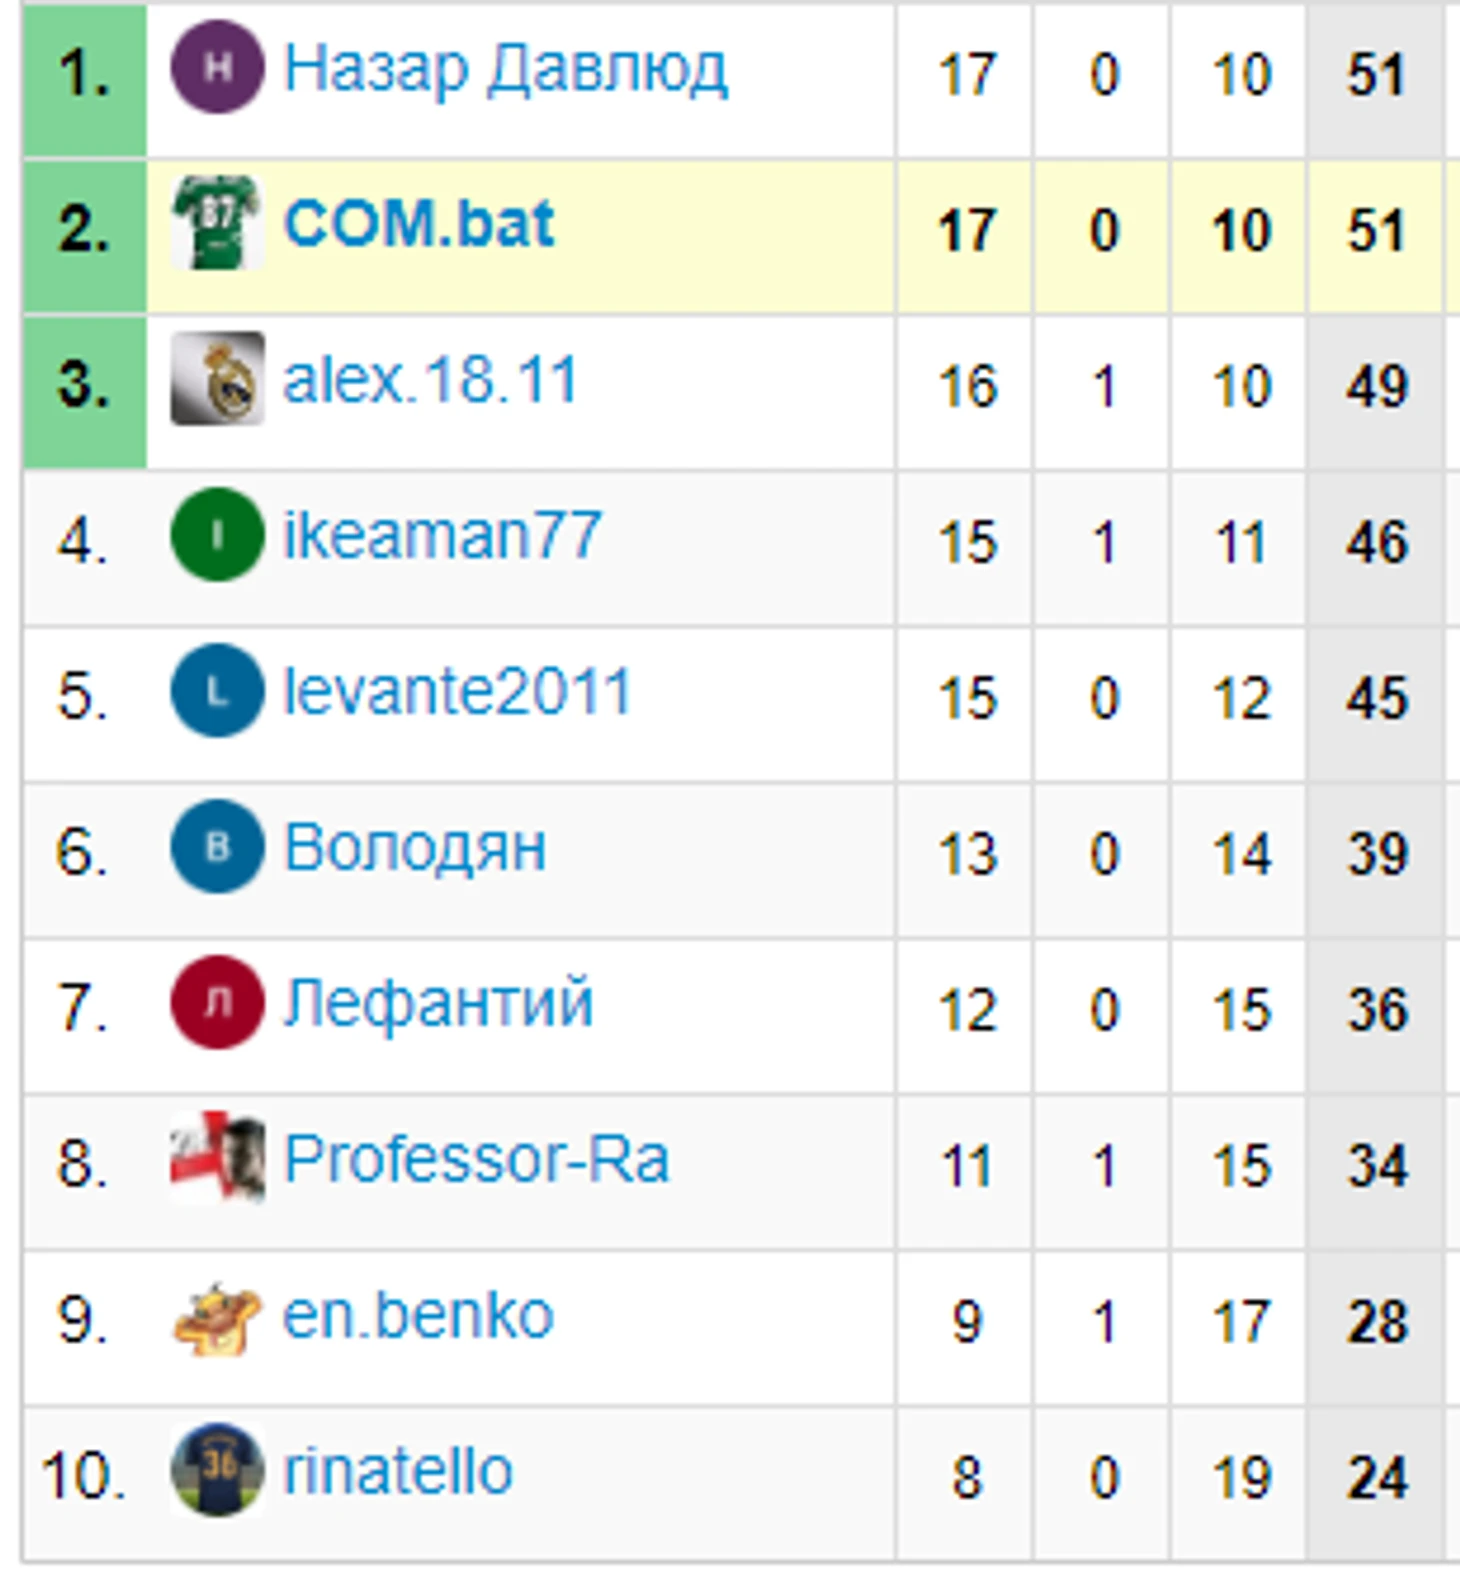Viewport: 1460px width, 1578px height.
Task: Click Назар Давлюд's purple avatar icon
Action: (x=217, y=67)
